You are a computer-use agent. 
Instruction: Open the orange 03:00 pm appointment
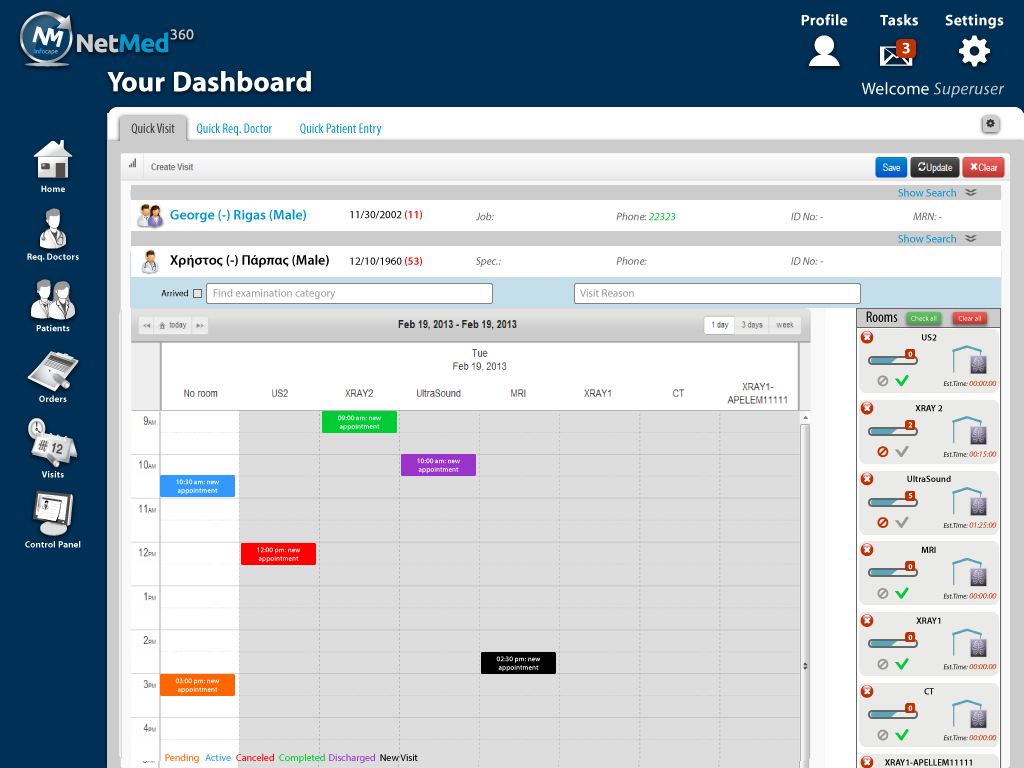[x=197, y=685]
